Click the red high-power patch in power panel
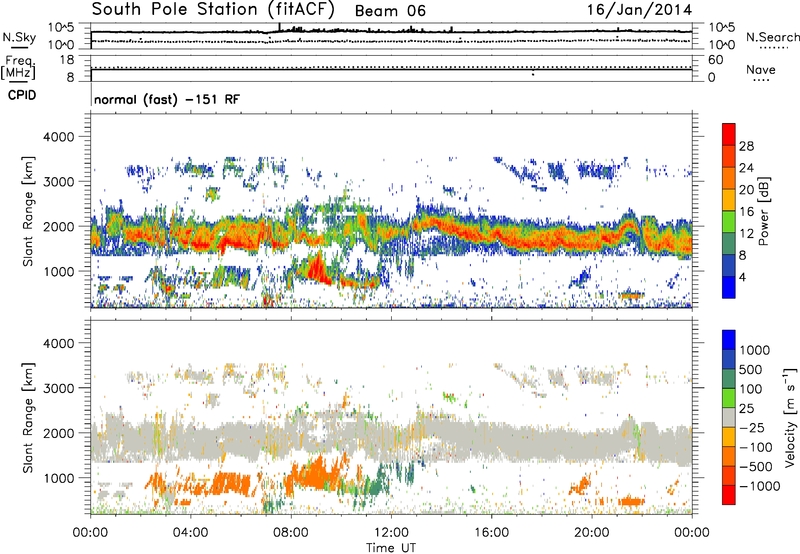Viewport: 800px width, 554px height. (x=318, y=269)
